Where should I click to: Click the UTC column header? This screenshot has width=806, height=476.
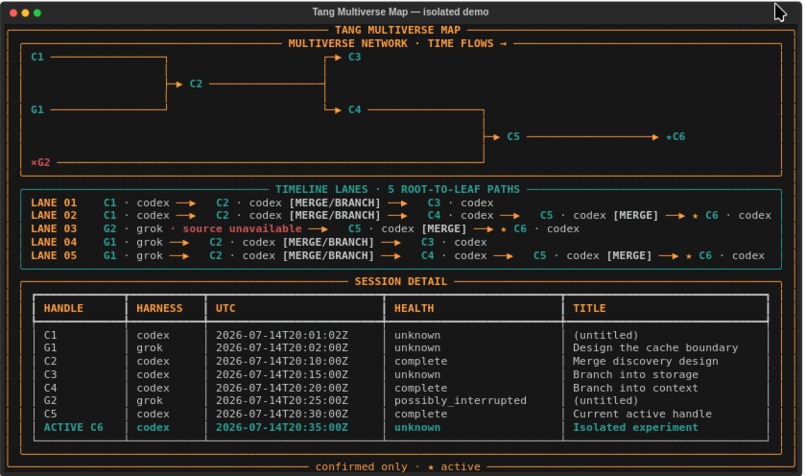(226, 308)
